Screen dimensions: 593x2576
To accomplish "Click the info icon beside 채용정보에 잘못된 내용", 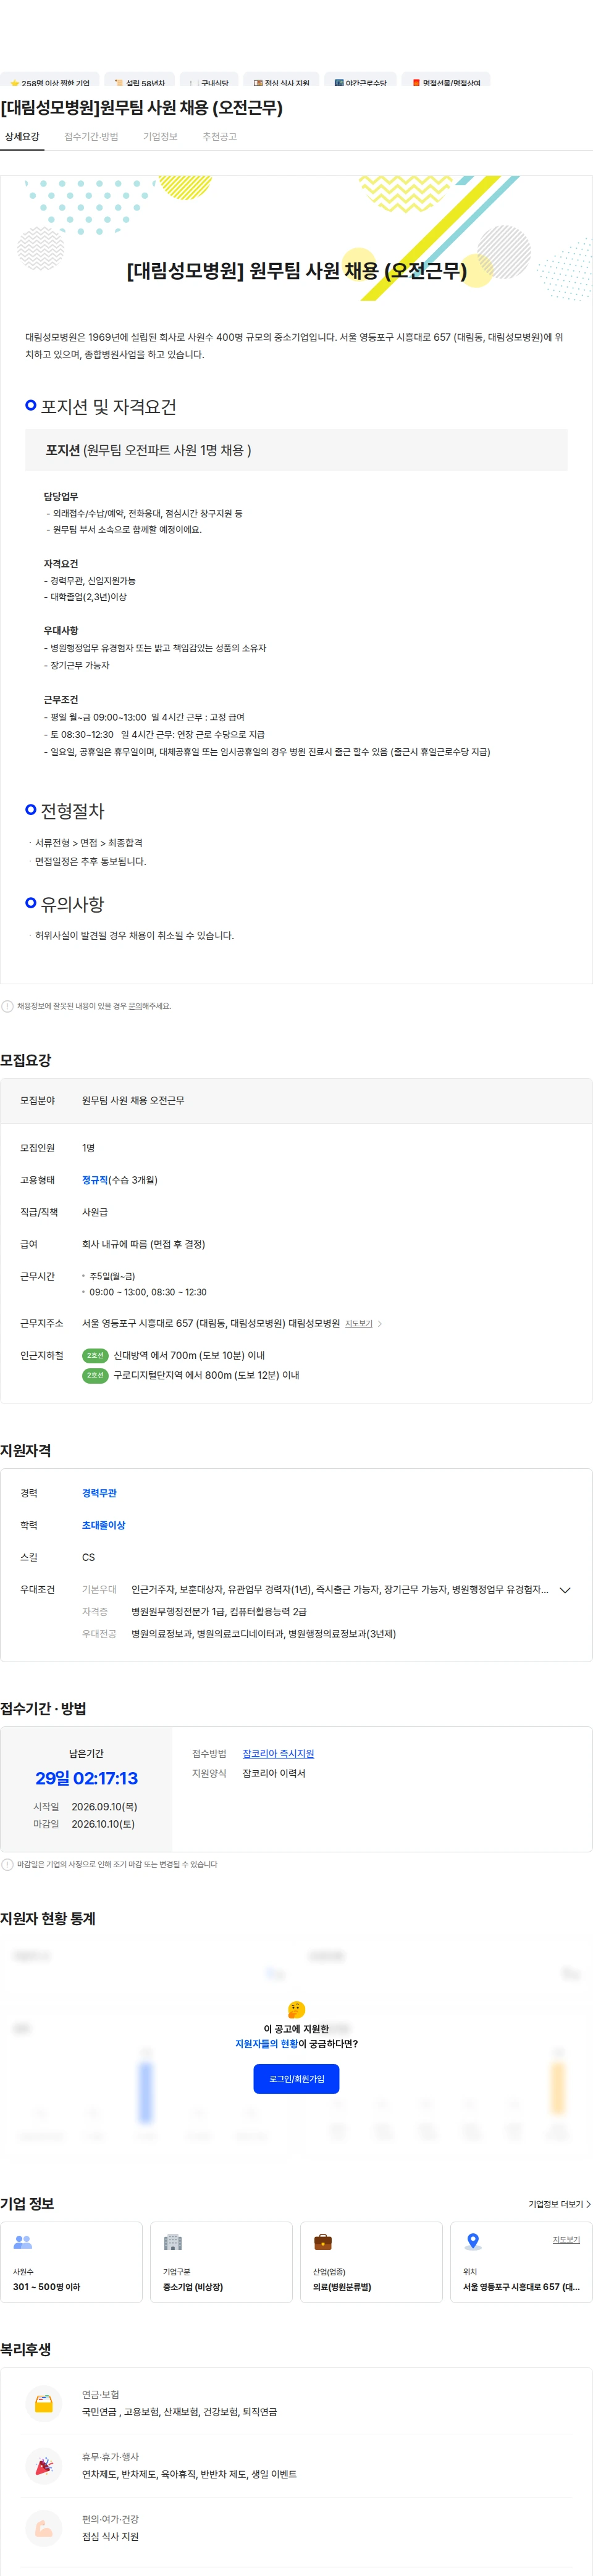I will click(7, 1006).
